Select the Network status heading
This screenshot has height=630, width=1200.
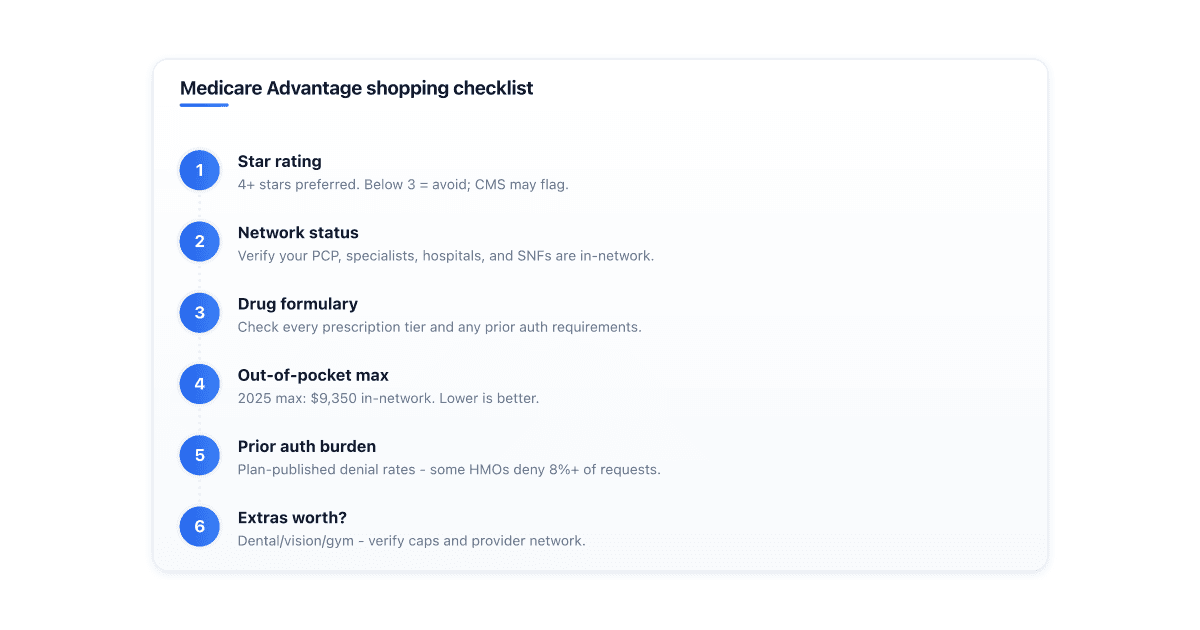(x=298, y=233)
